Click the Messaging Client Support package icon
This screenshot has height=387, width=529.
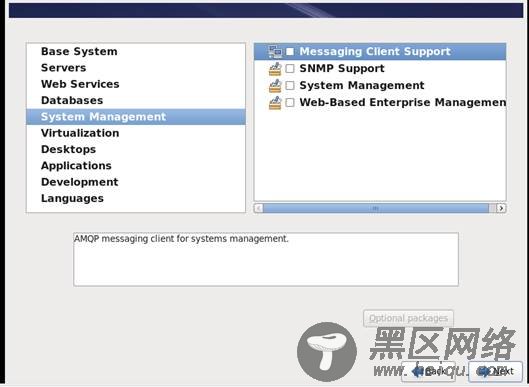275,52
